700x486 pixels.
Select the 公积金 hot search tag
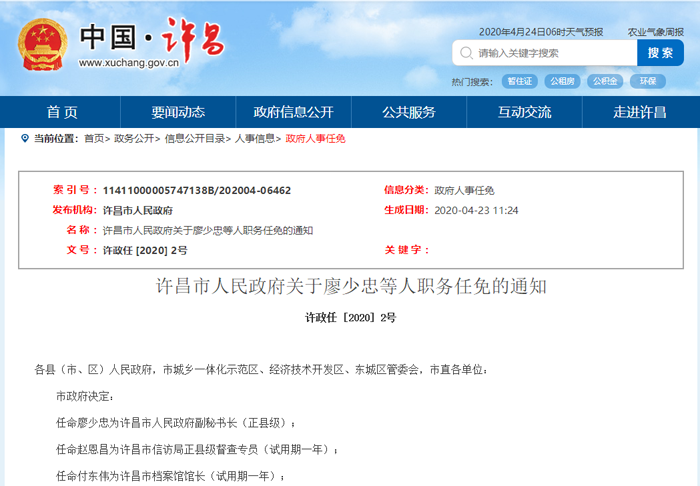point(605,81)
